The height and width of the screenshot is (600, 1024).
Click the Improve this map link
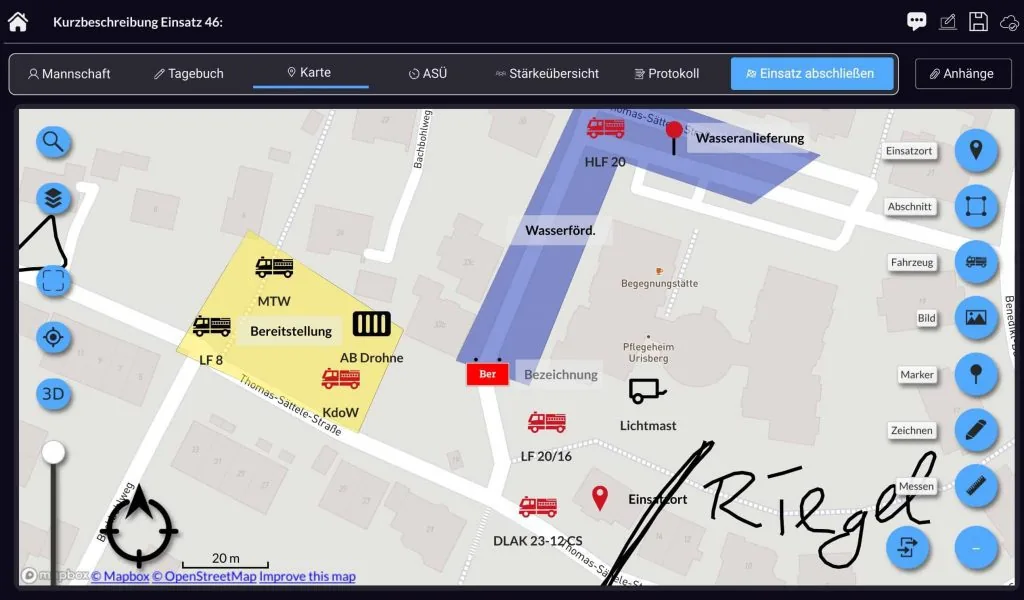308,576
